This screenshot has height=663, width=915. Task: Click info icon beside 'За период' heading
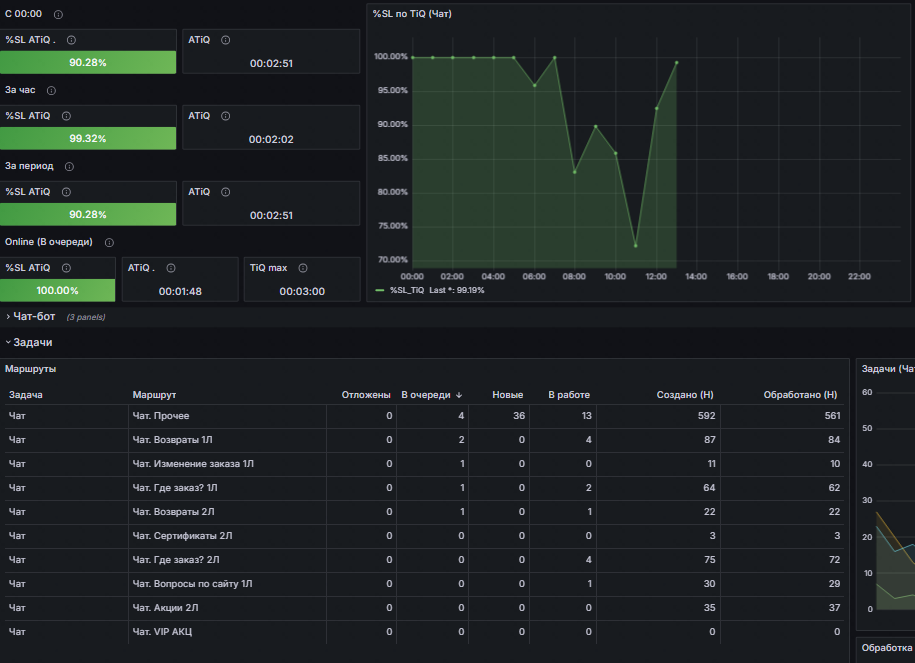point(69,166)
